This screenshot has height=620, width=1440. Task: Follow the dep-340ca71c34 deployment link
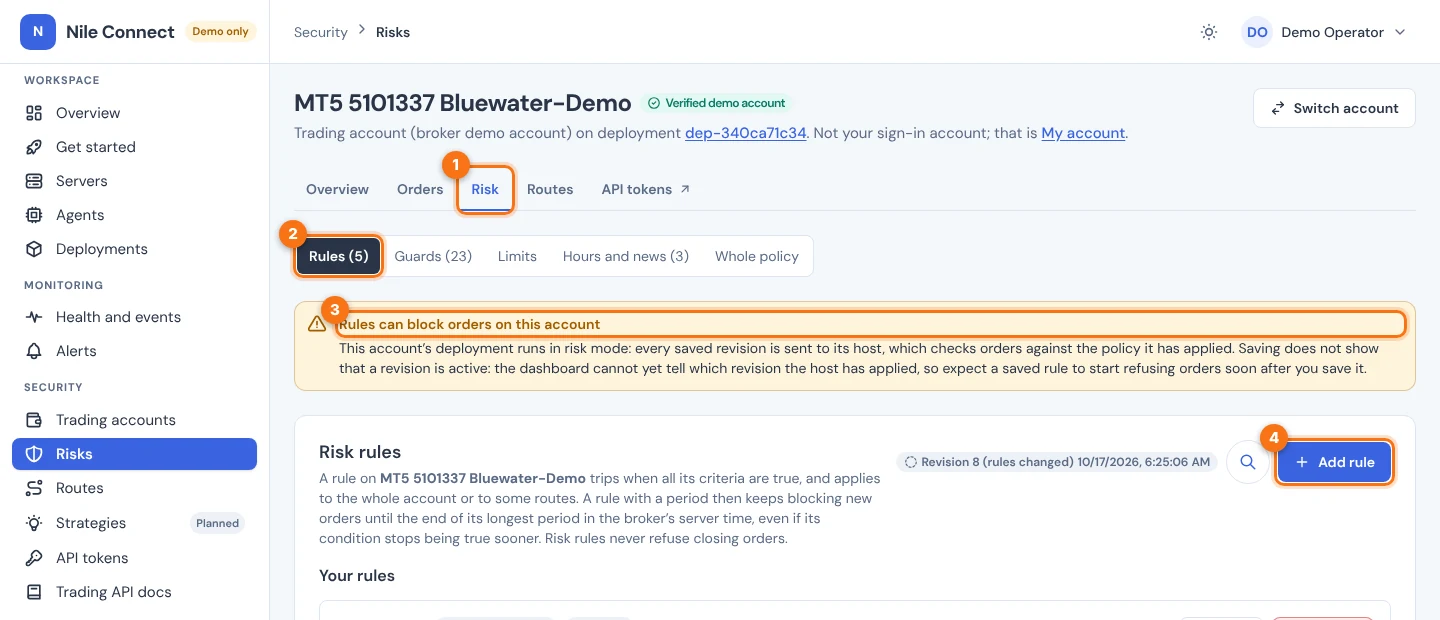point(746,133)
